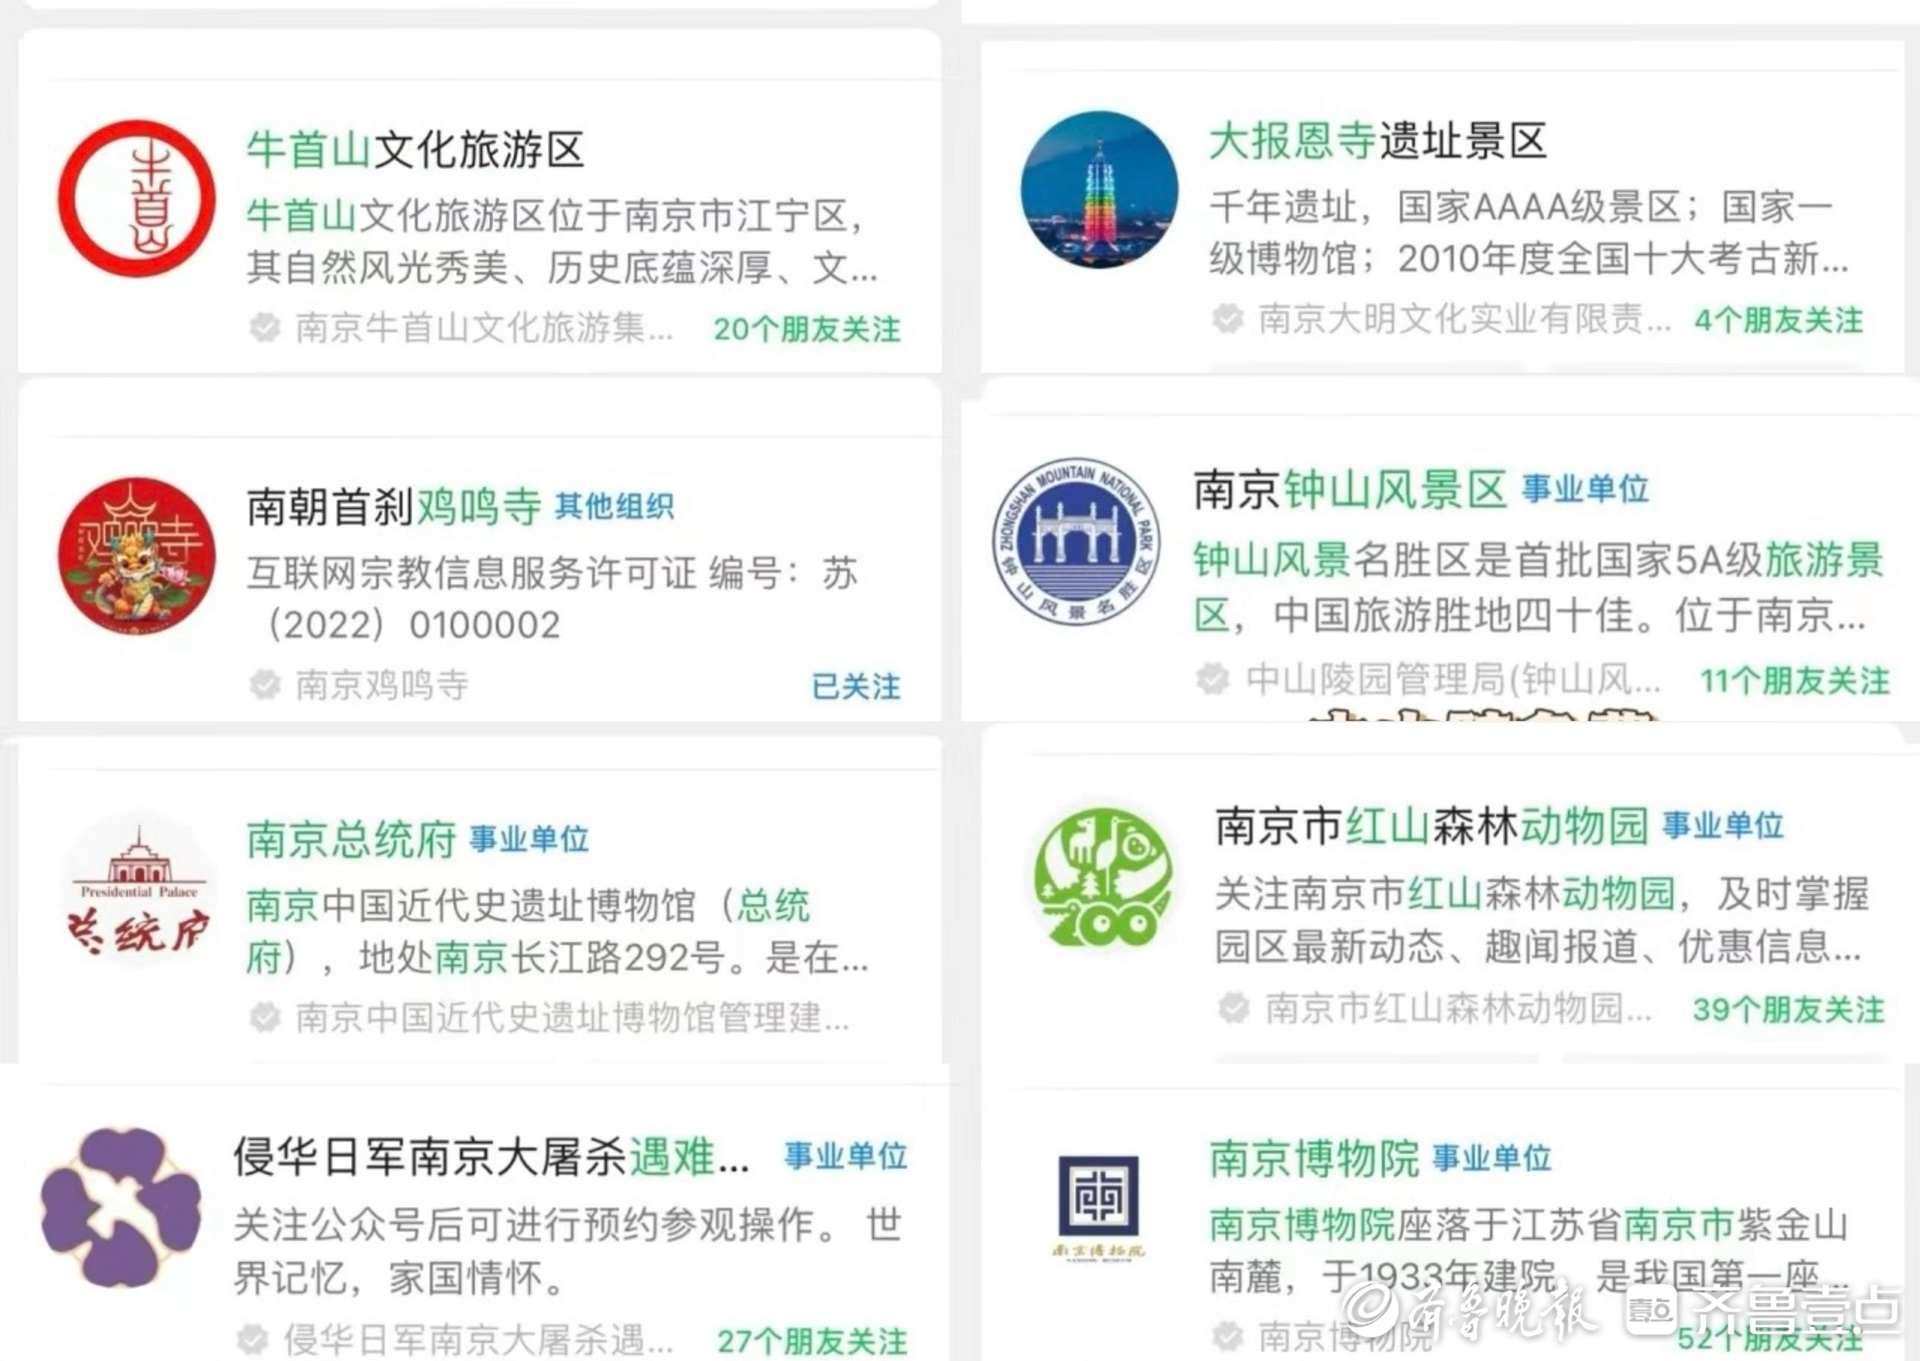Click verified badge beside 南京市红山森林动物园
The height and width of the screenshot is (1361, 1920).
pos(1234,1008)
